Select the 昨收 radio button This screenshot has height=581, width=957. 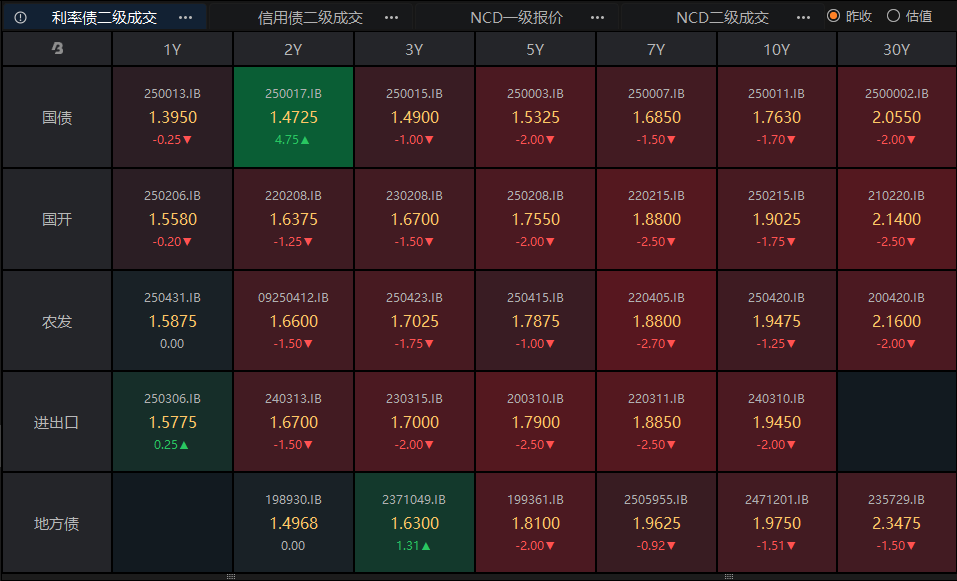pos(833,16)
